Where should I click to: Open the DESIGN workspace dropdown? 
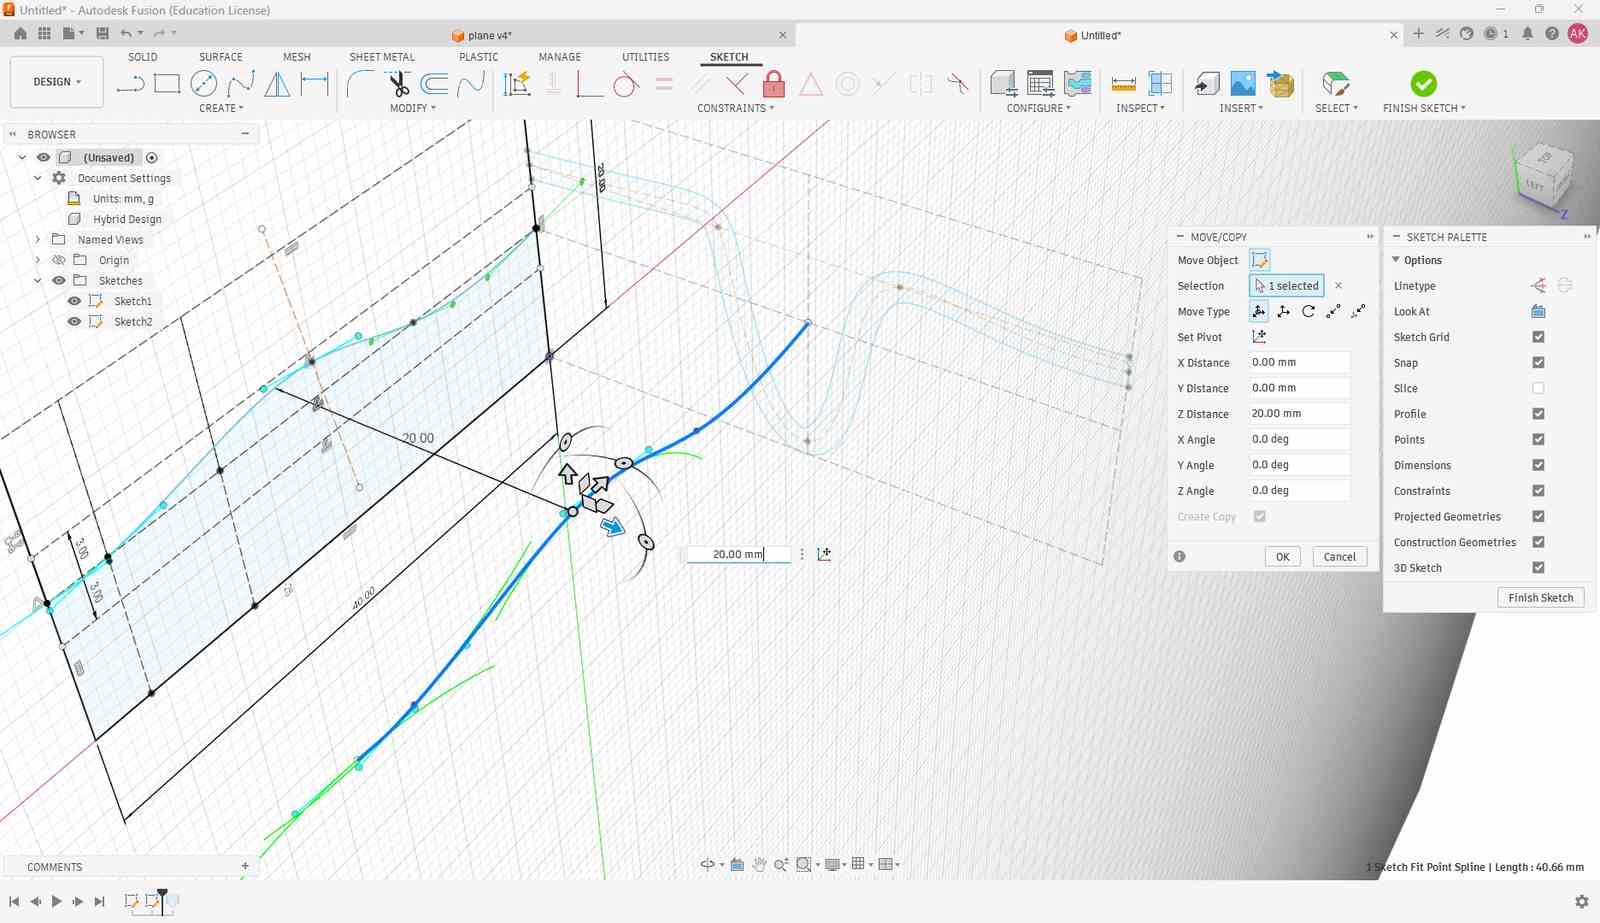(x=57, y=82)
